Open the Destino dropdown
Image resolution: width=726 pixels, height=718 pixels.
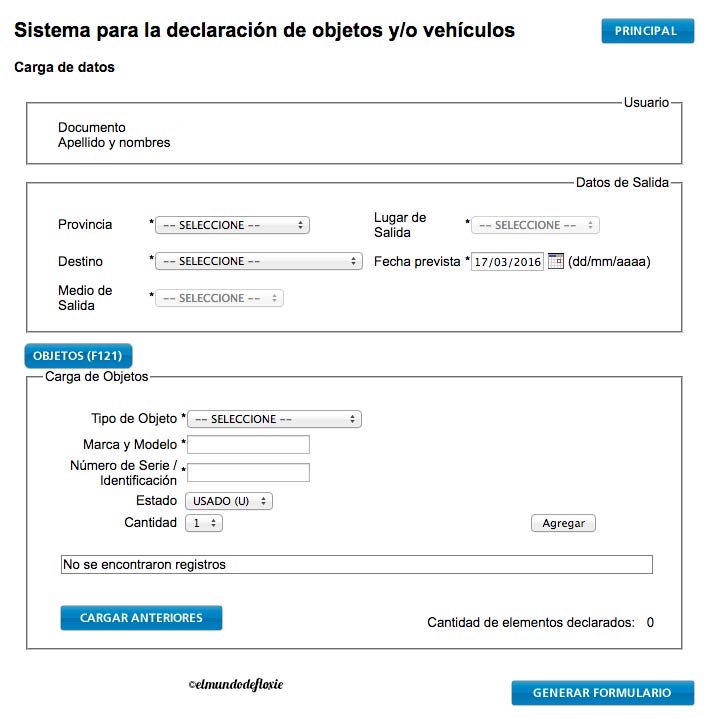tap(259, 262)
